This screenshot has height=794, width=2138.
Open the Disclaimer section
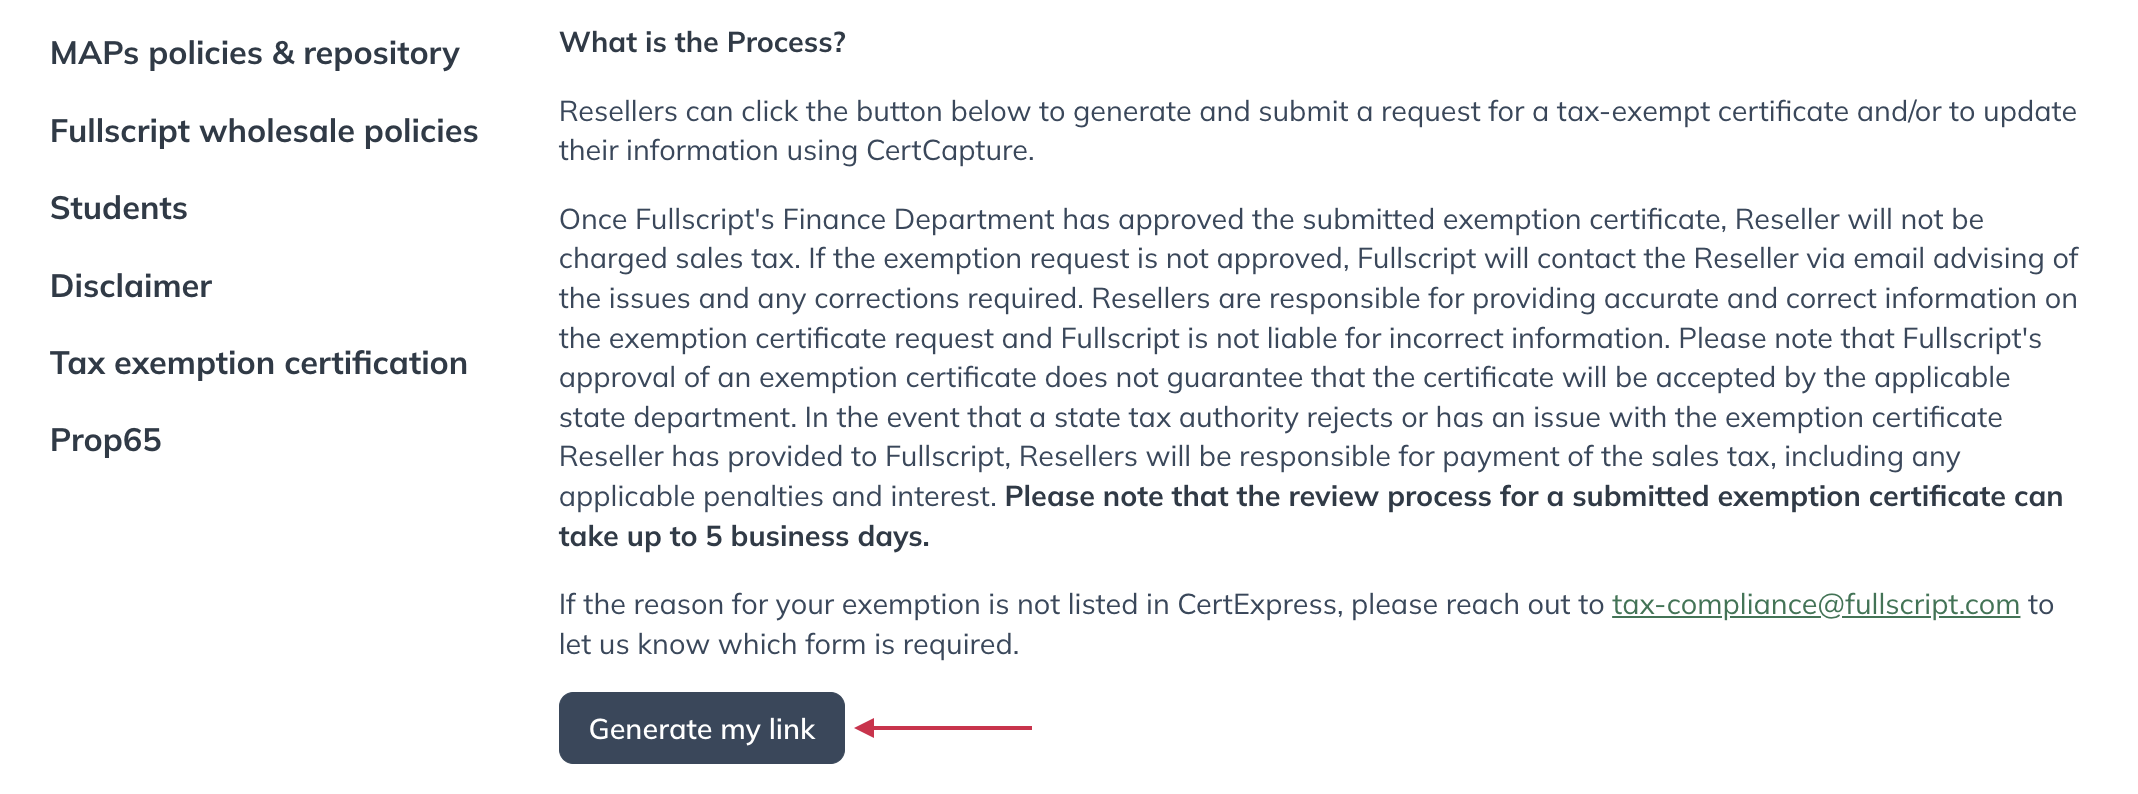point(131,286)
